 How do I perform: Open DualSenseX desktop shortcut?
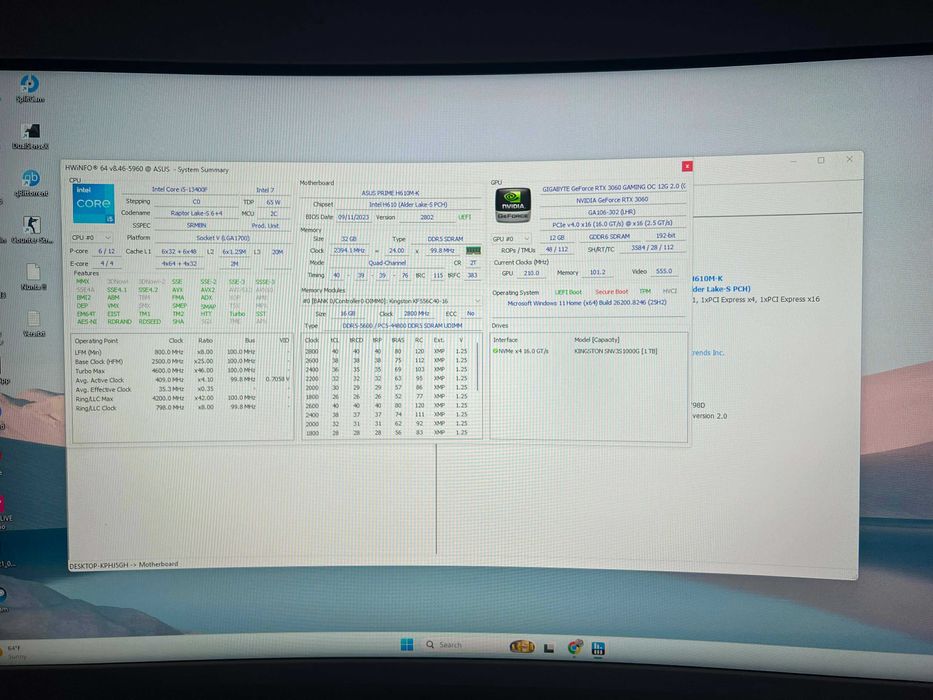tap(30, 136)
